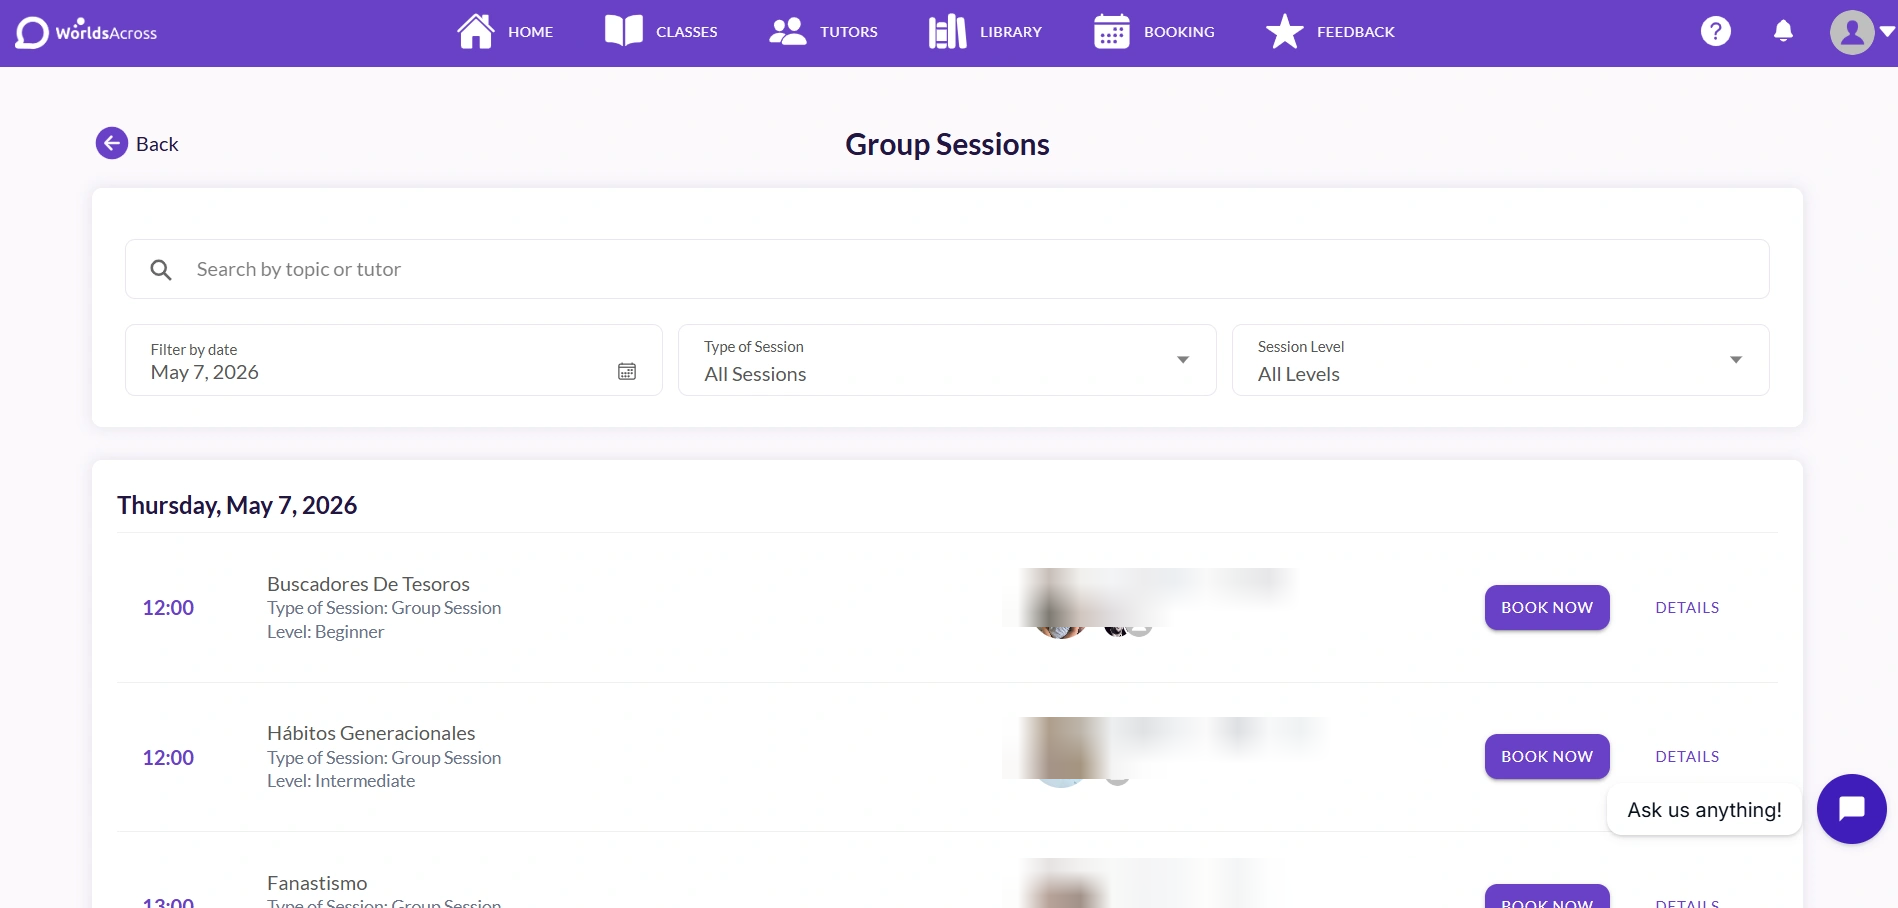
Task: Book Now for the Fanastismo session
Action: [1547, 897]
